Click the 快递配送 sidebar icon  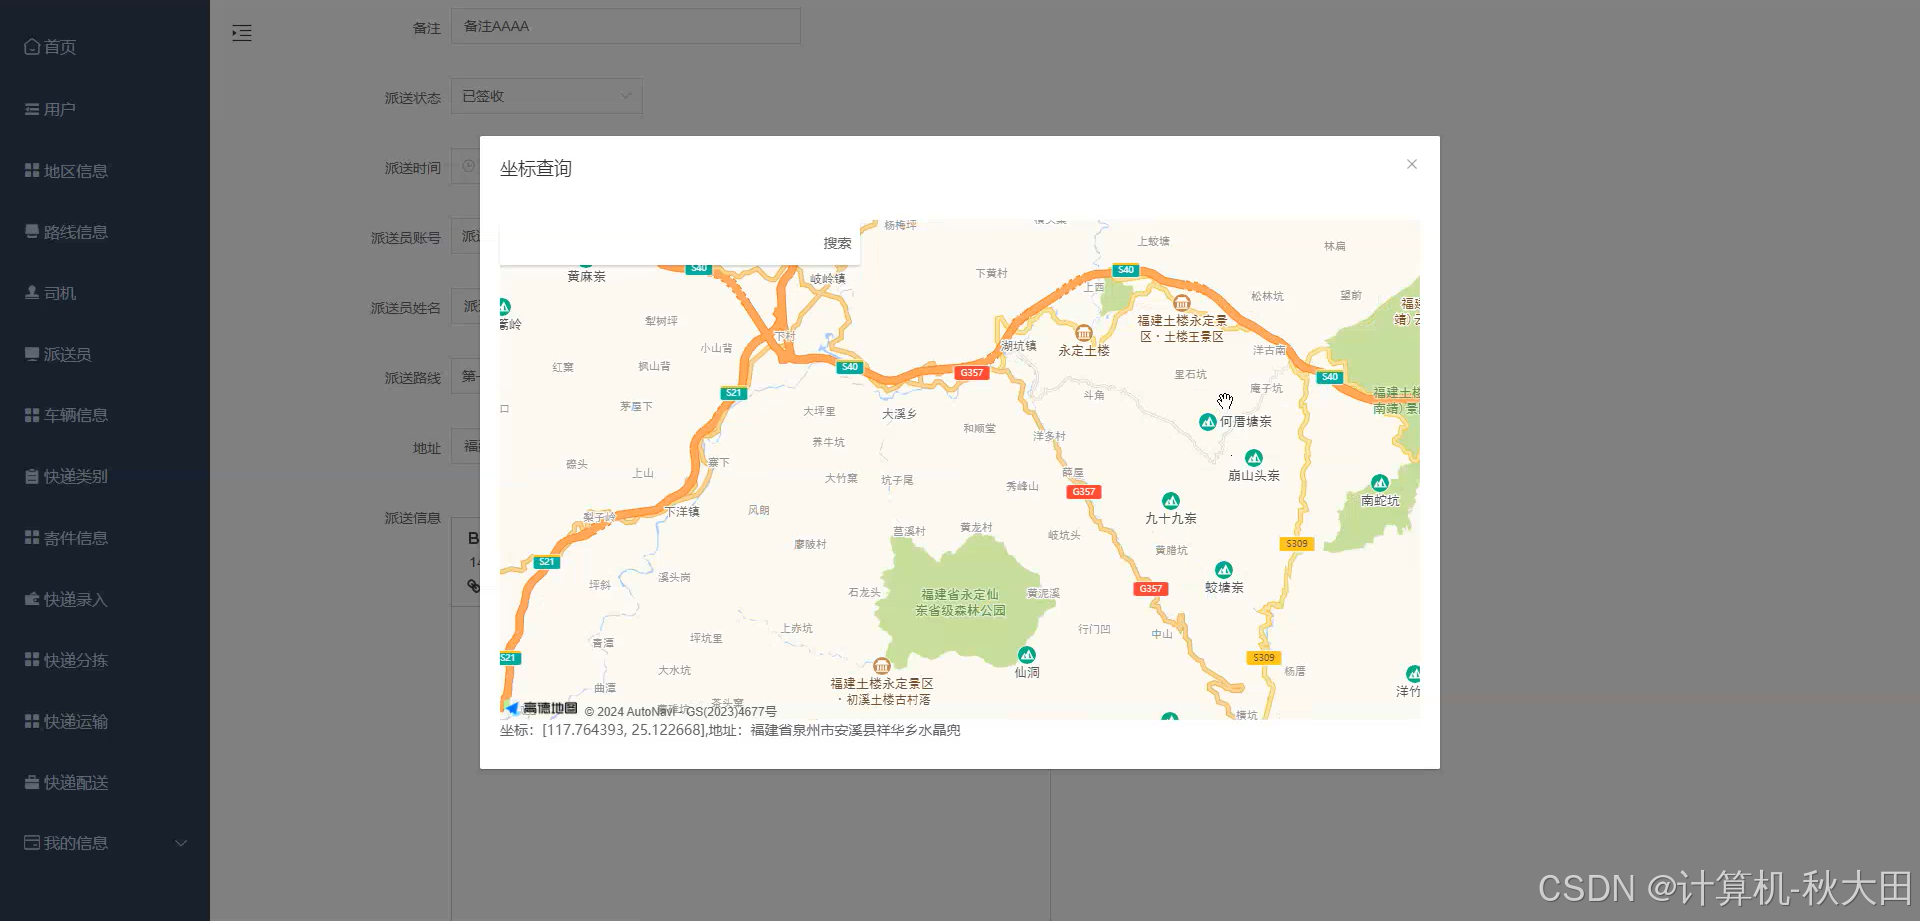click(32, 782)
